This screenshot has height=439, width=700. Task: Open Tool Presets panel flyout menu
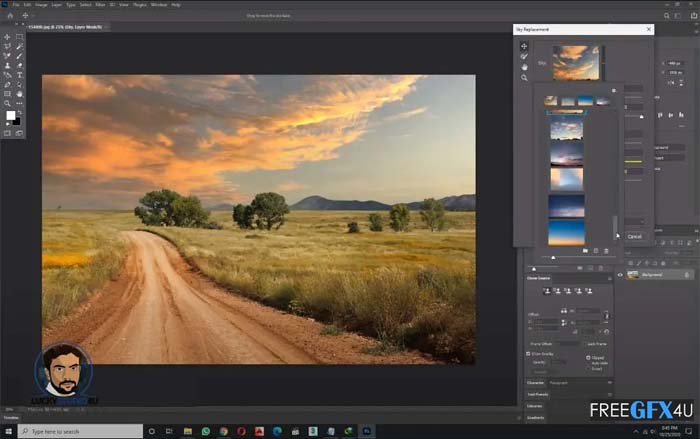pyautogui.click(x=609, y=394)
